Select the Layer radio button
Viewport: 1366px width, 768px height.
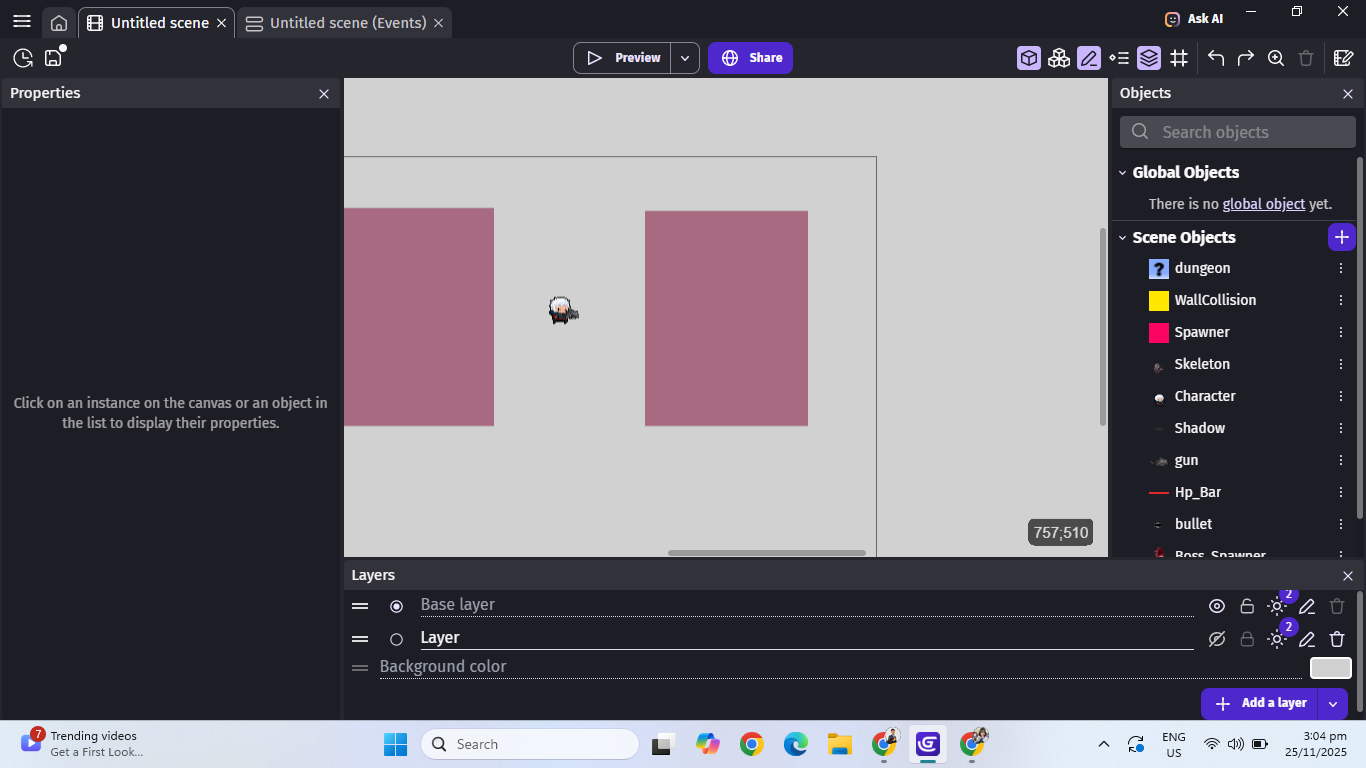coord(396,639)
